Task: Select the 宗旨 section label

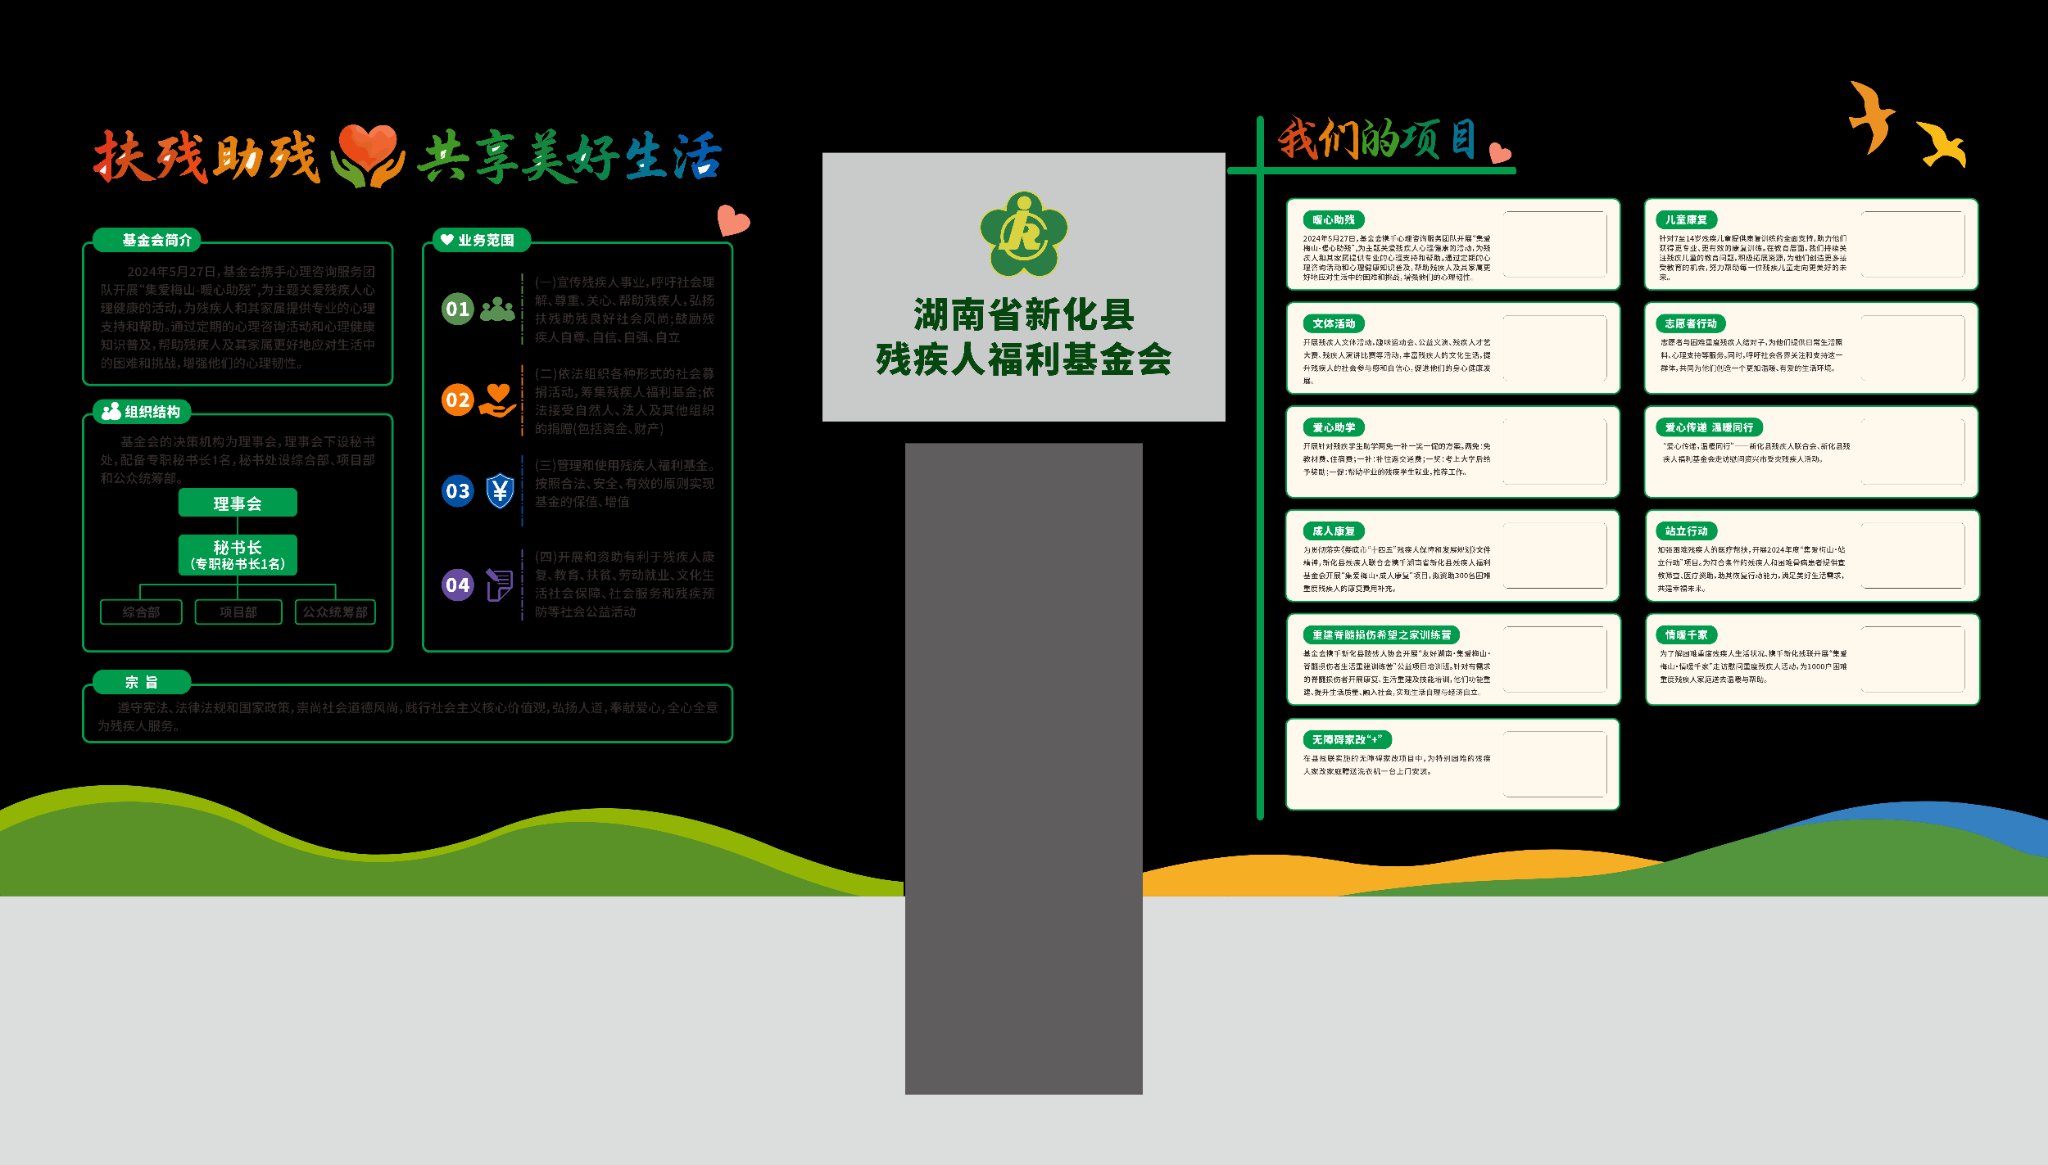Action: (x=141, y=682)
